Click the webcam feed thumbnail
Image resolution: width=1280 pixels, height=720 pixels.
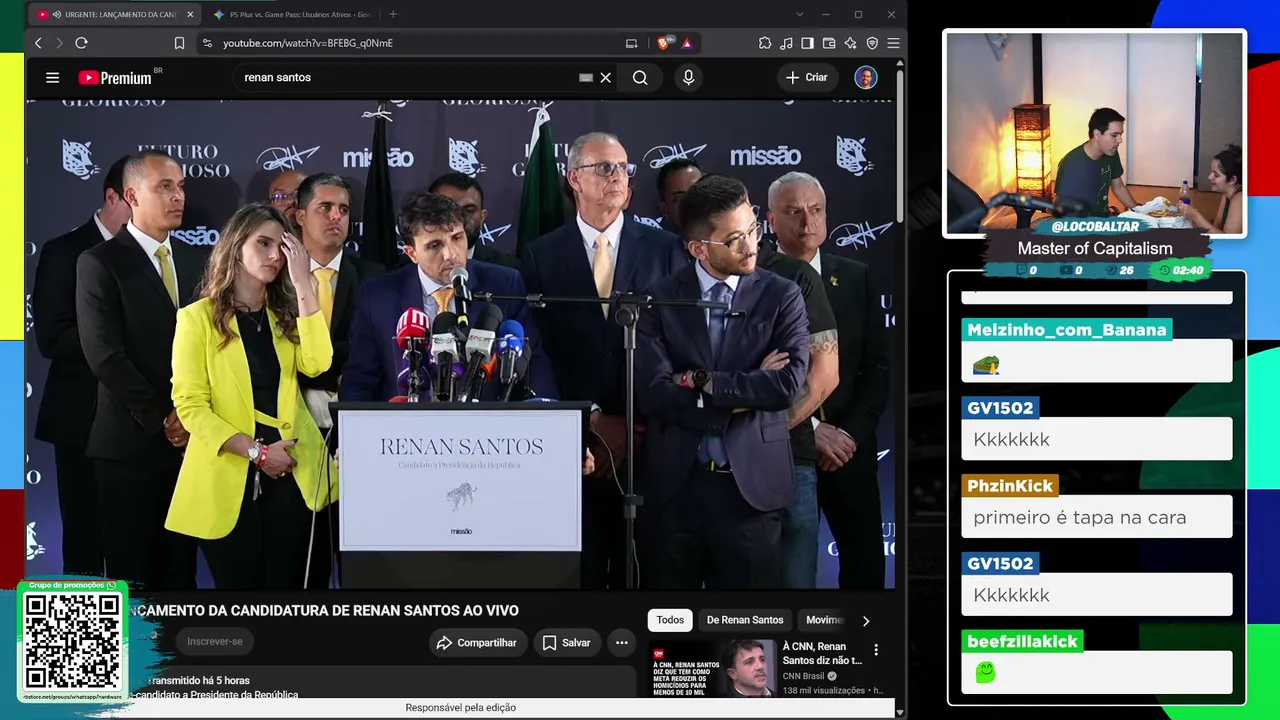(x=1095, y=133)
